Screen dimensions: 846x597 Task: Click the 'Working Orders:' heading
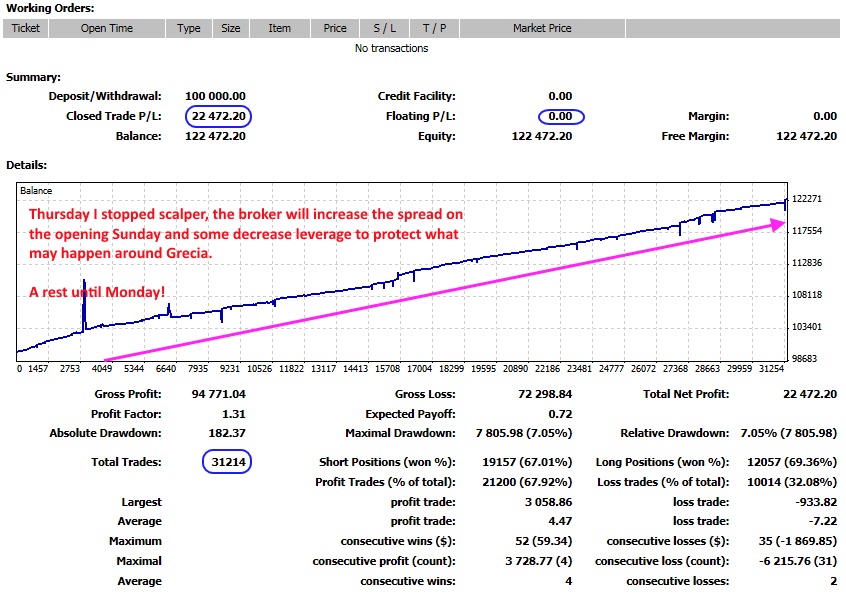50,8
